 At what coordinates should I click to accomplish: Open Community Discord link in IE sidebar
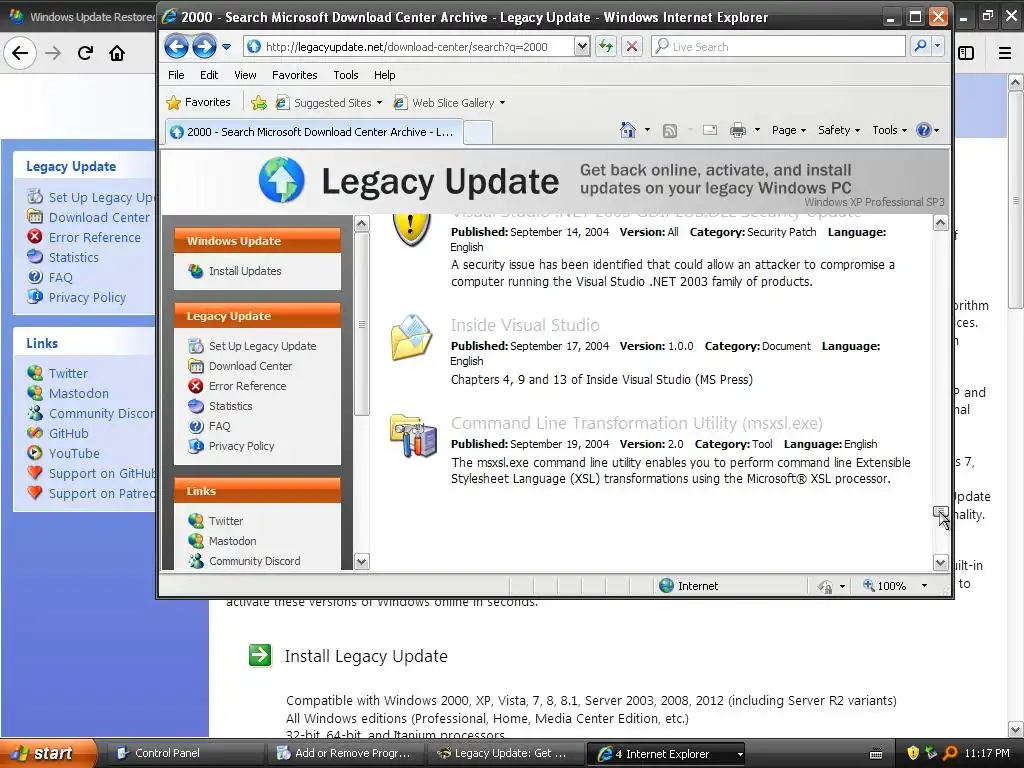tap(254, 561)
